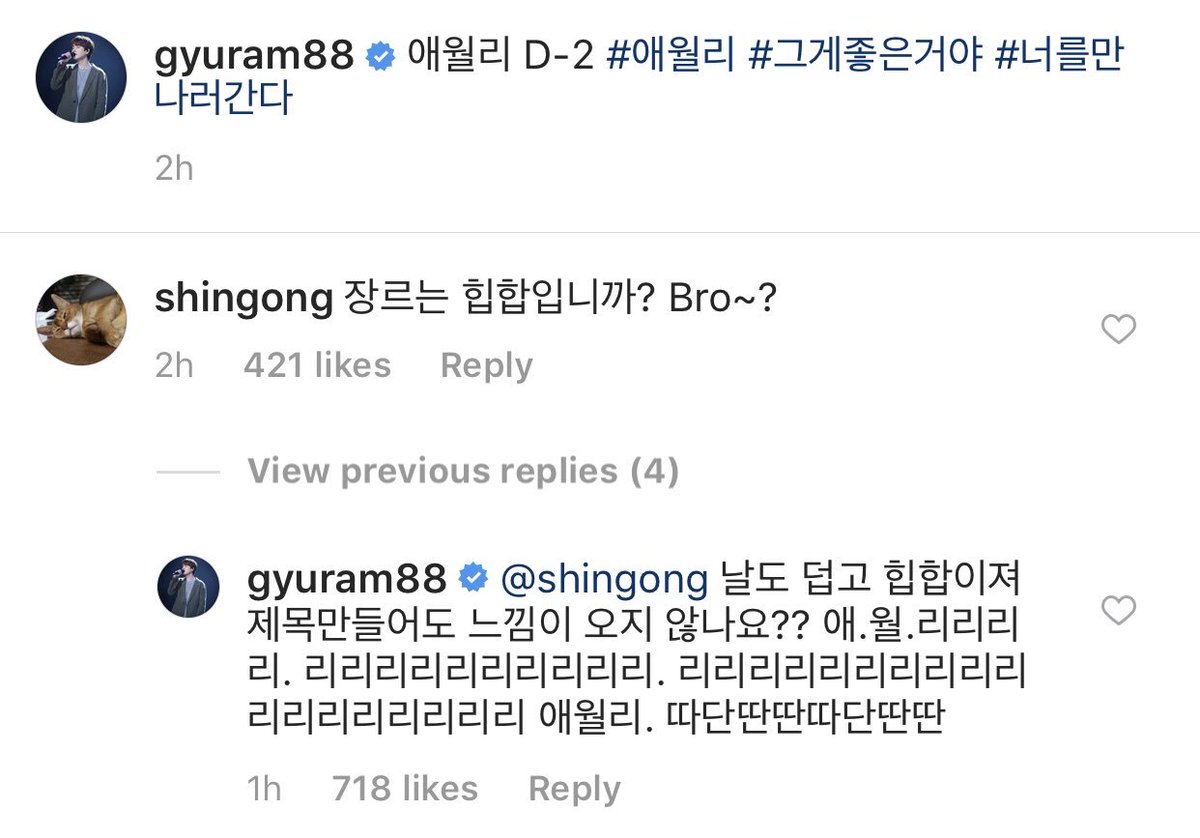Reply to gyuram88's reply comment
The width and height of the screenshot is (1200, 838).
click(x=574, y=788)
